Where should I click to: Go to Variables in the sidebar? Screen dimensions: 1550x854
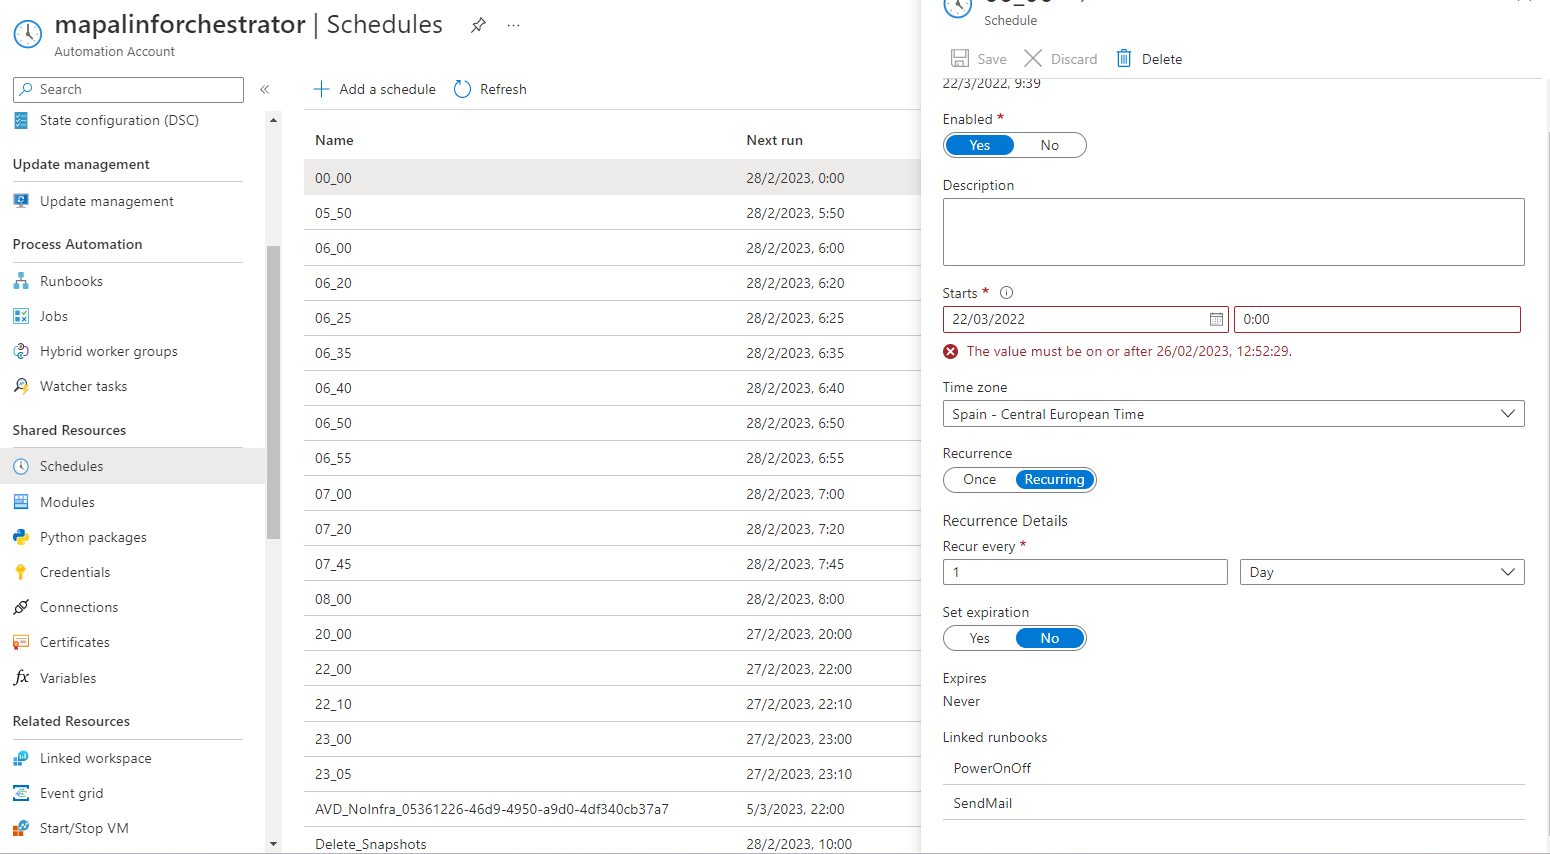point(68,679)
